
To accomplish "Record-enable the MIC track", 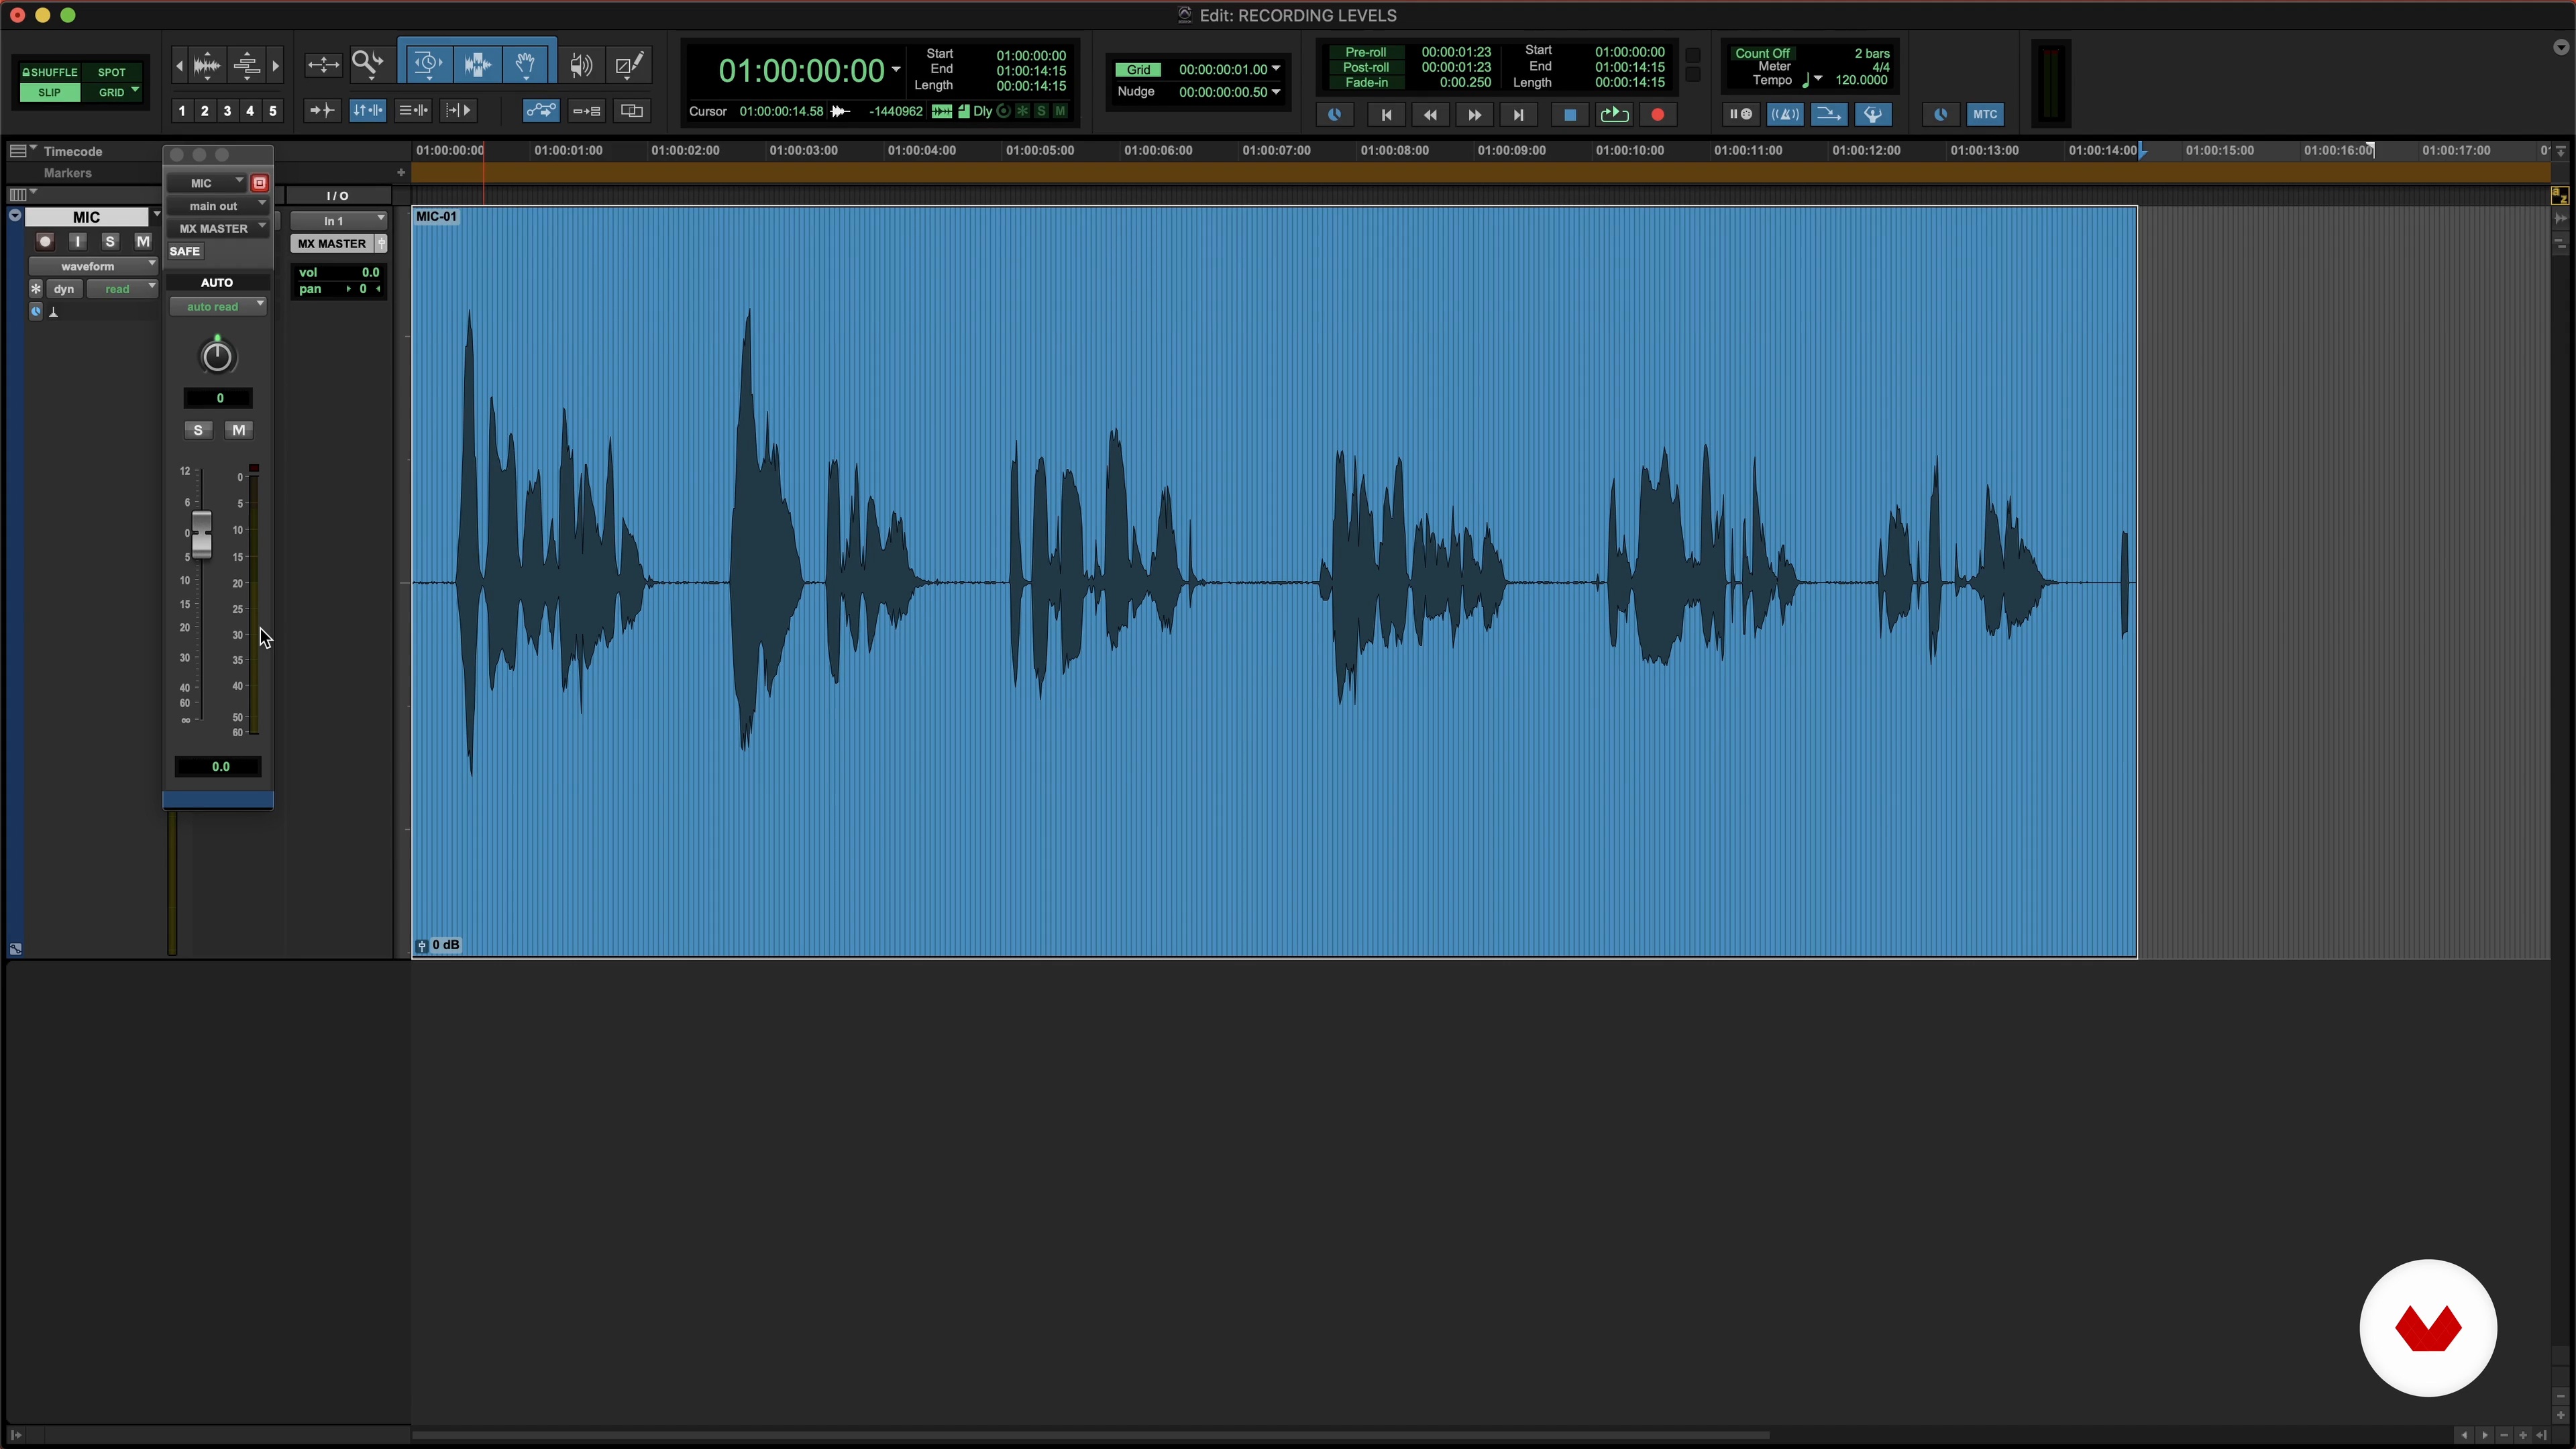I will point(45,241).
